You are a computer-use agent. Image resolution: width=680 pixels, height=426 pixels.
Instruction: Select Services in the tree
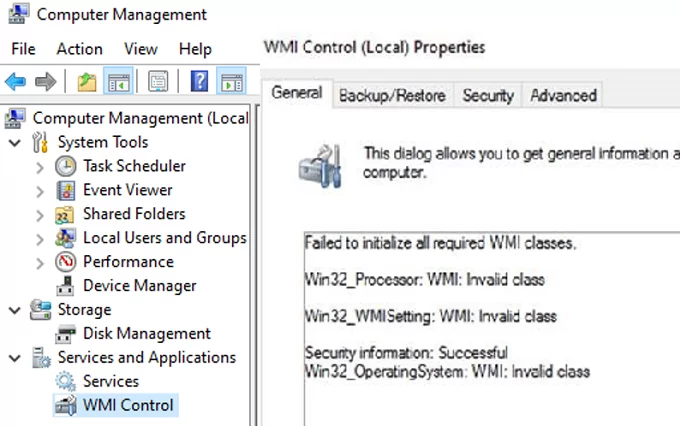point(111,382)
